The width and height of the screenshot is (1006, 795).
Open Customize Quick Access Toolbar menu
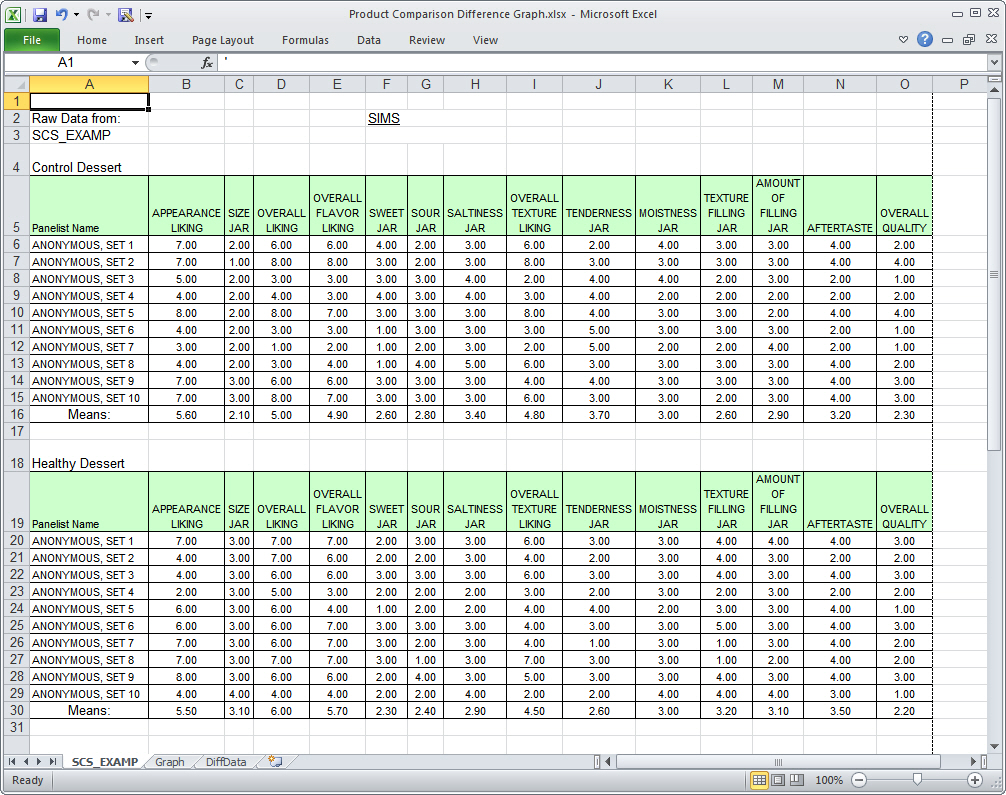click(148, 15)
